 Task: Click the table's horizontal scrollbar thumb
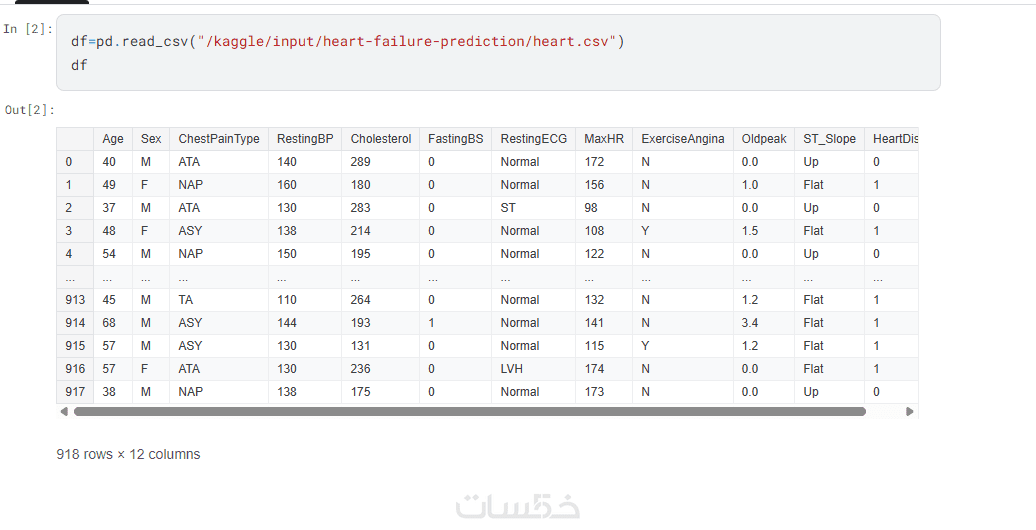click(x=470, y=412)
